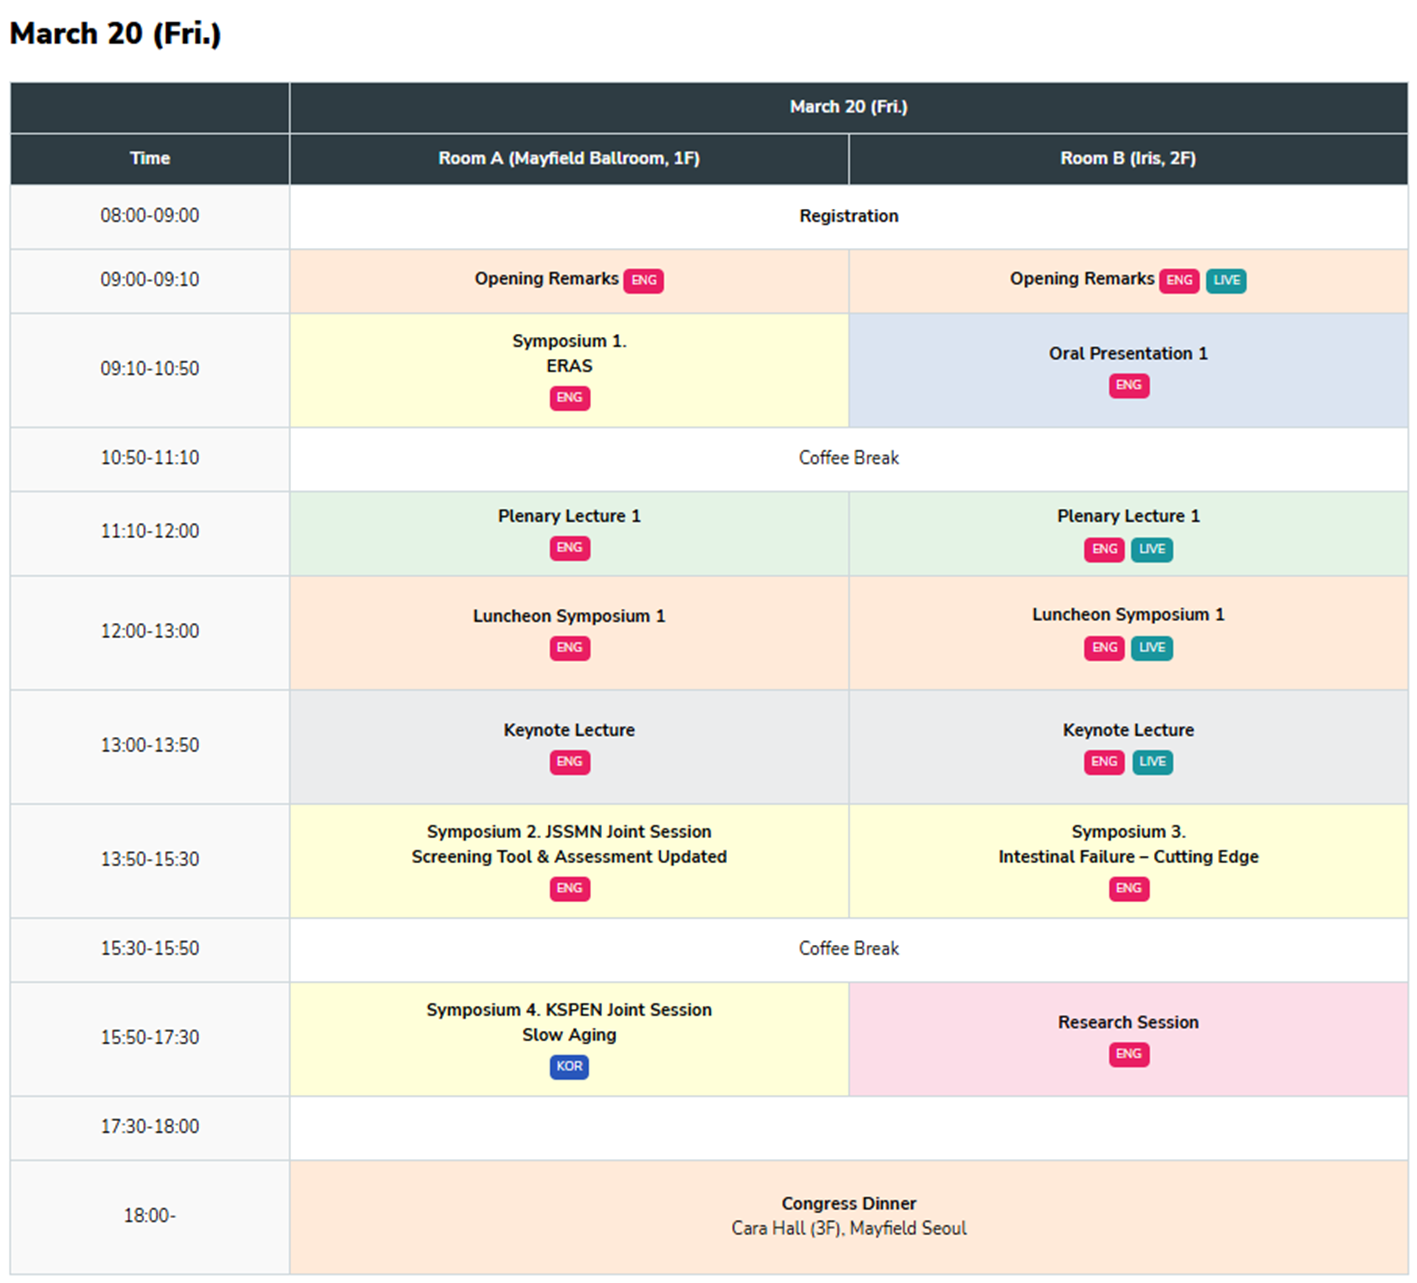The width and height of the screenshot is (1417, 1283).
Task: Click the ENG badge under Oral Presentation 1
Action: (1128, 385)
